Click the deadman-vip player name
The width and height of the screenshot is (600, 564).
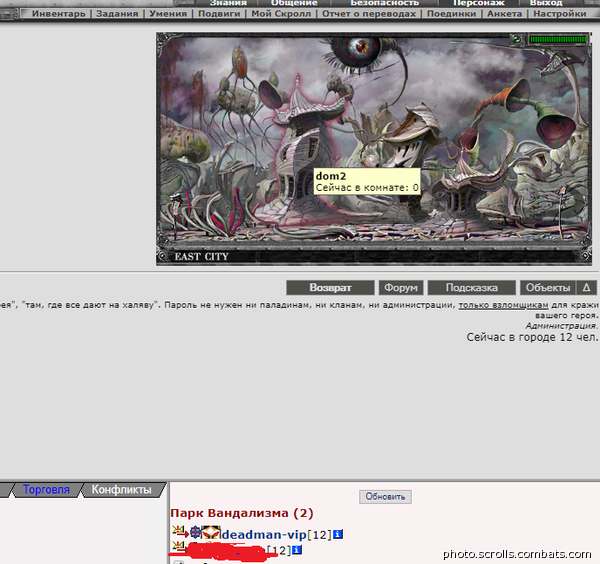pyautogui.click(x=264, y=535)
